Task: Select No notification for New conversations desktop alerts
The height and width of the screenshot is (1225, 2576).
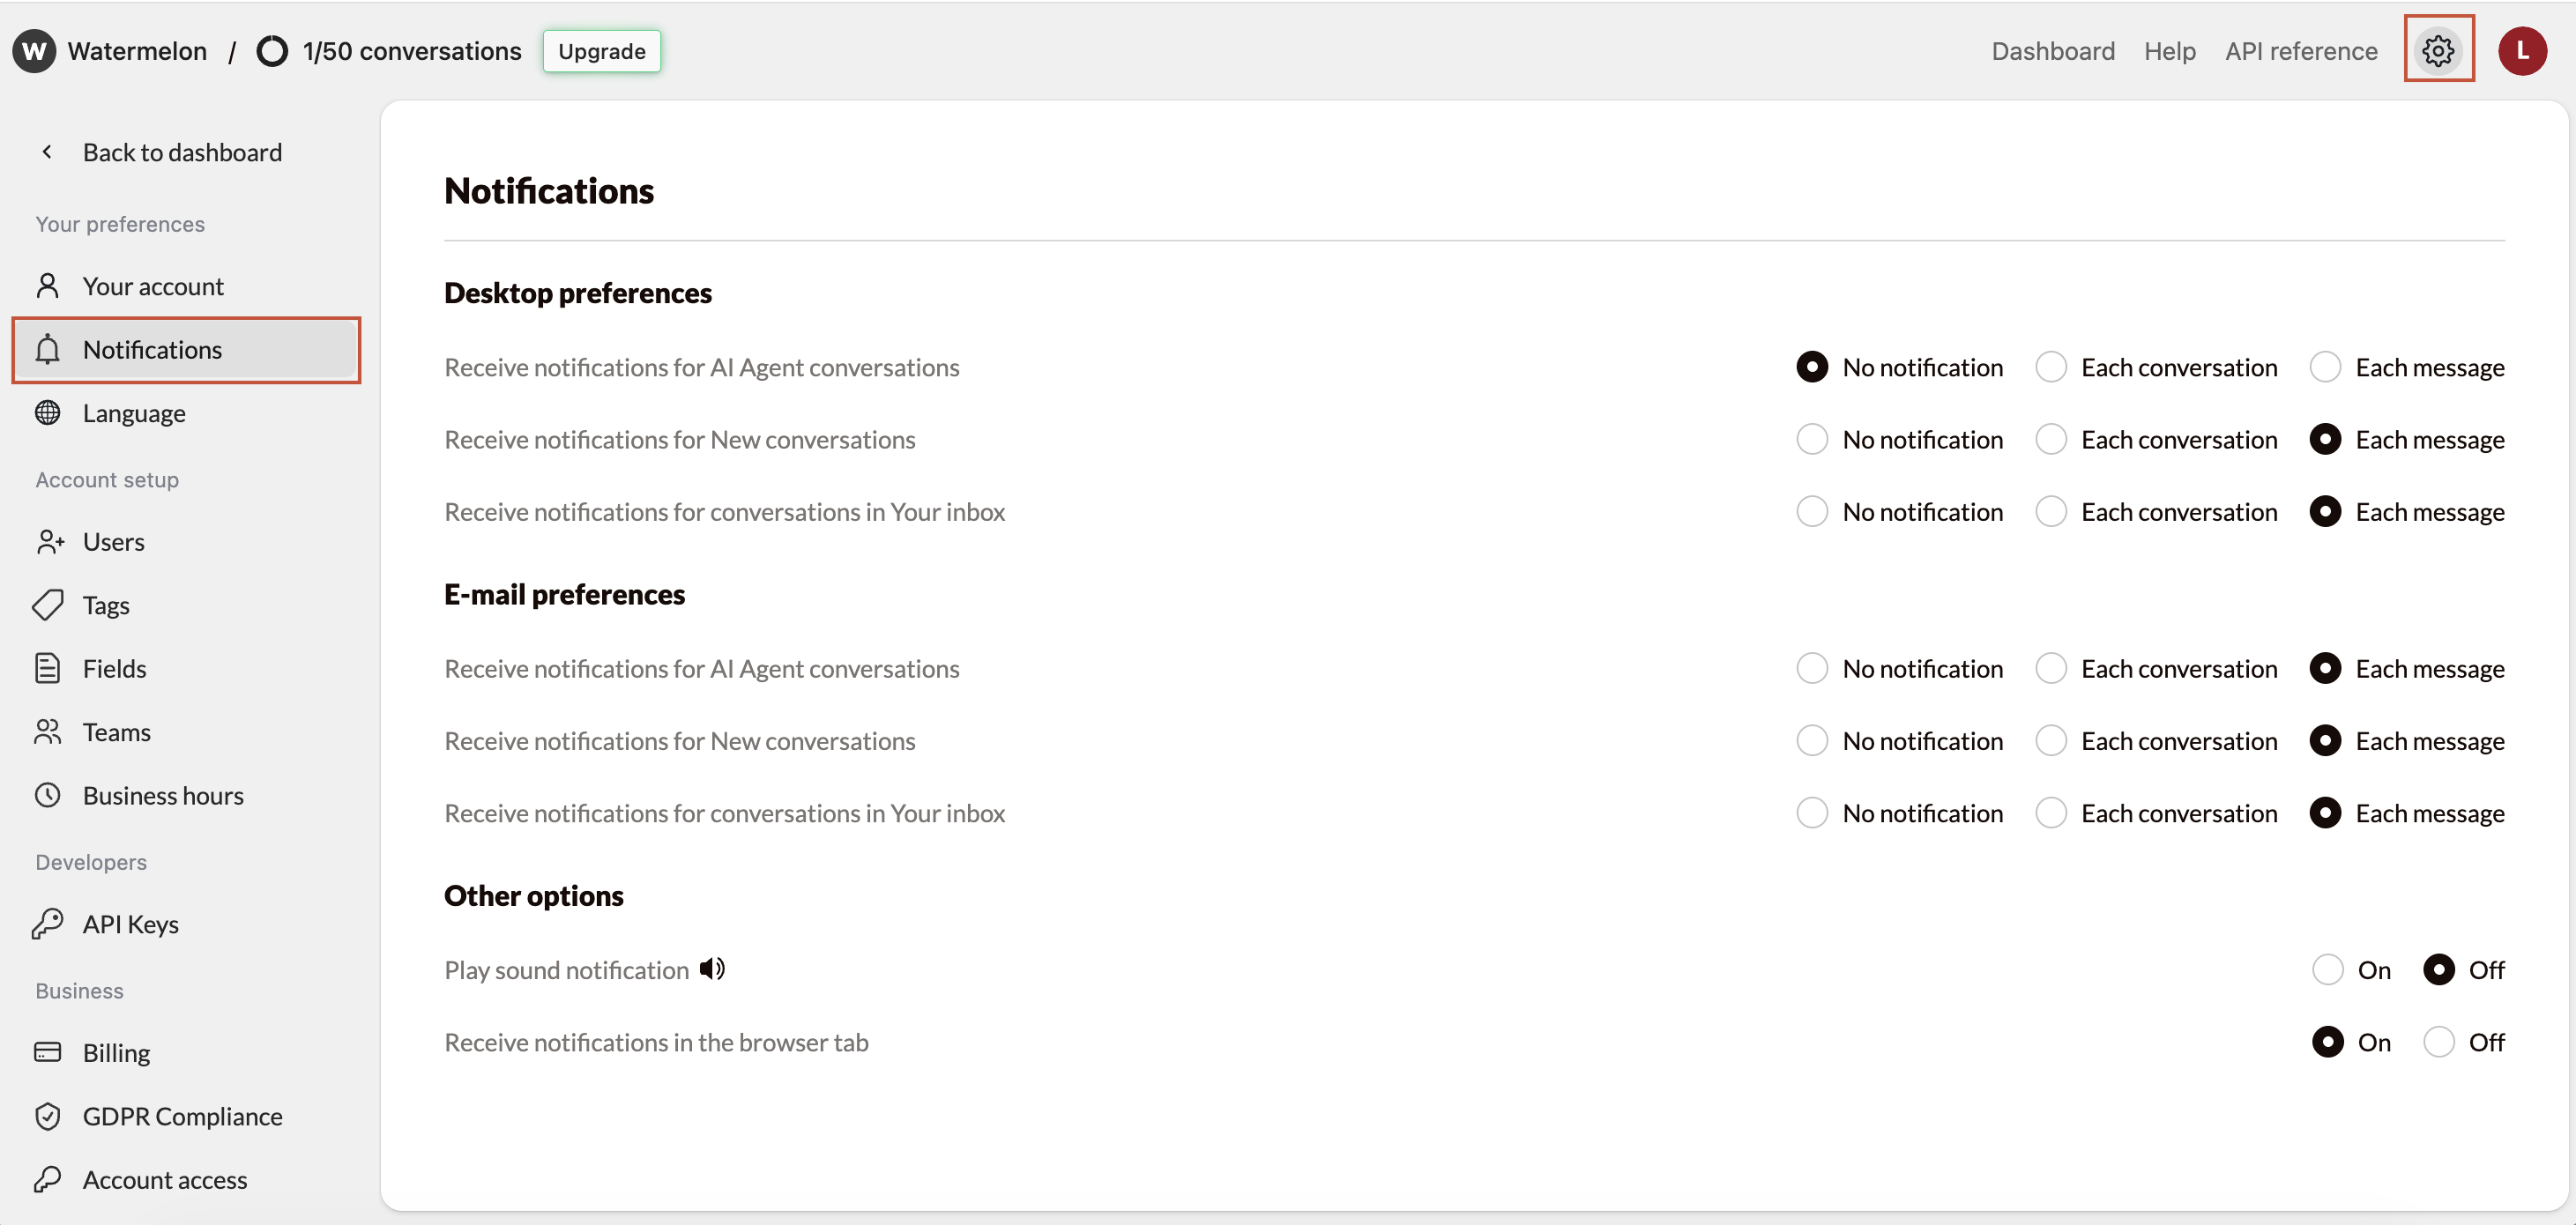Action: click(x=1812, y=439)
